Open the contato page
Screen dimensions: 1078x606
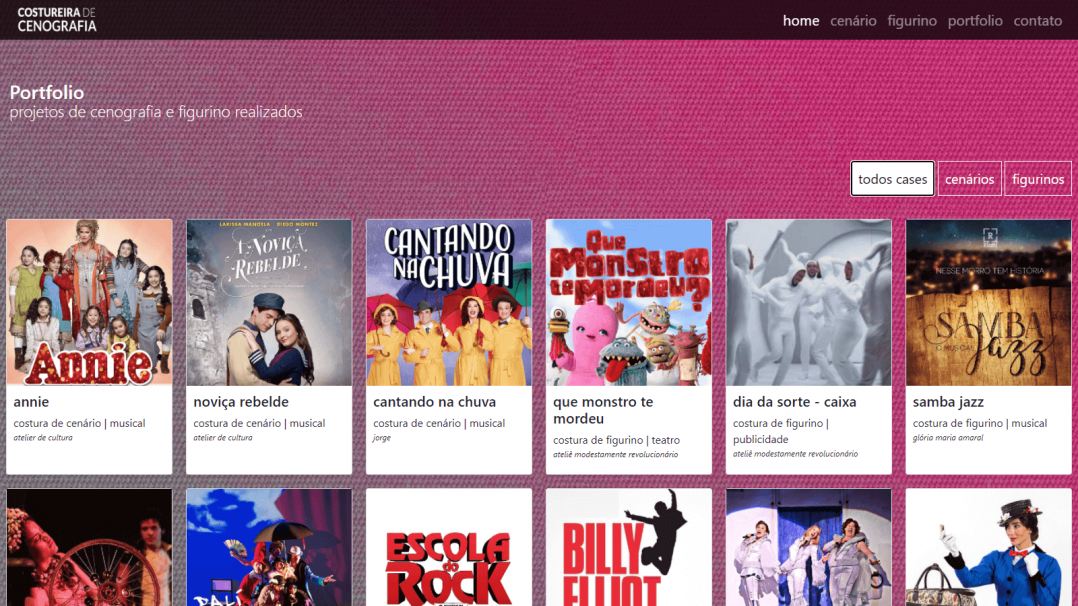pos(1037,20)
